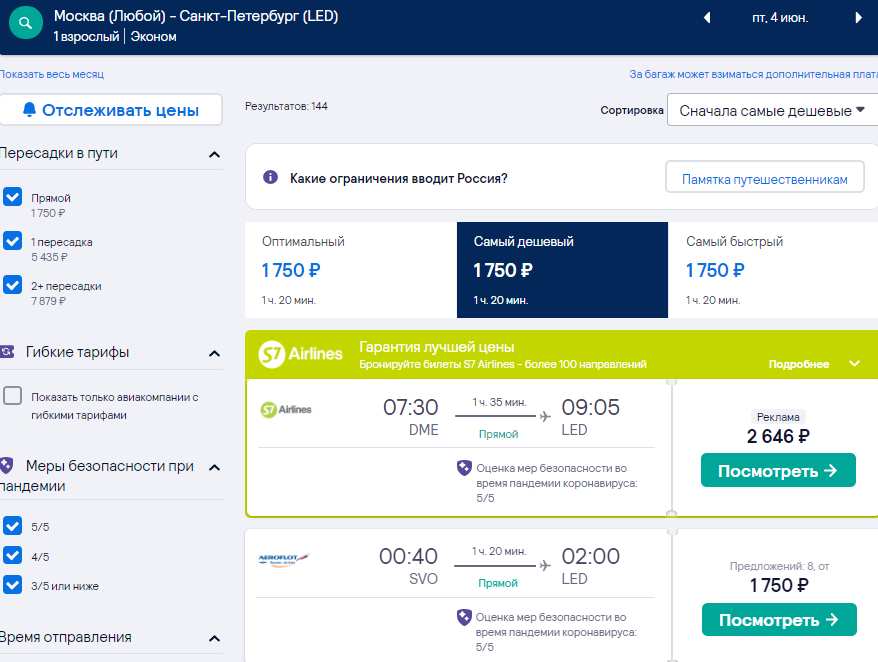Uncheck the 4/5 safety rating checkbox
The height and width of the screenshot is (662, 878).
(x=13, y=555)
